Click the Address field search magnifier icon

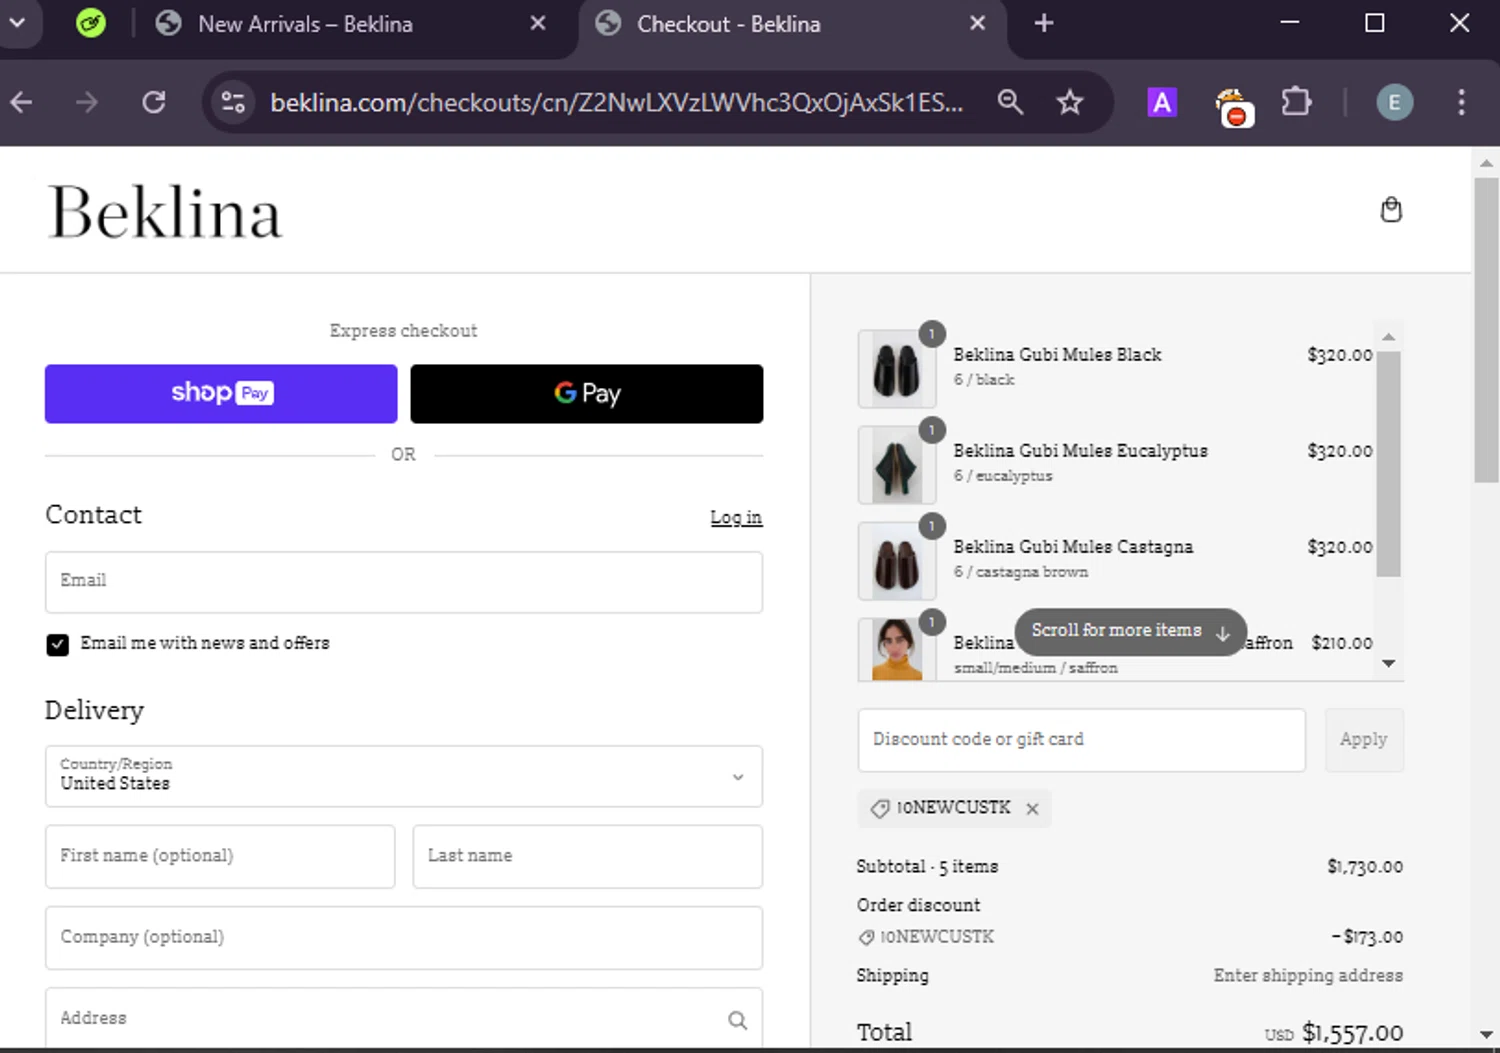click(x=737, y=1020)
